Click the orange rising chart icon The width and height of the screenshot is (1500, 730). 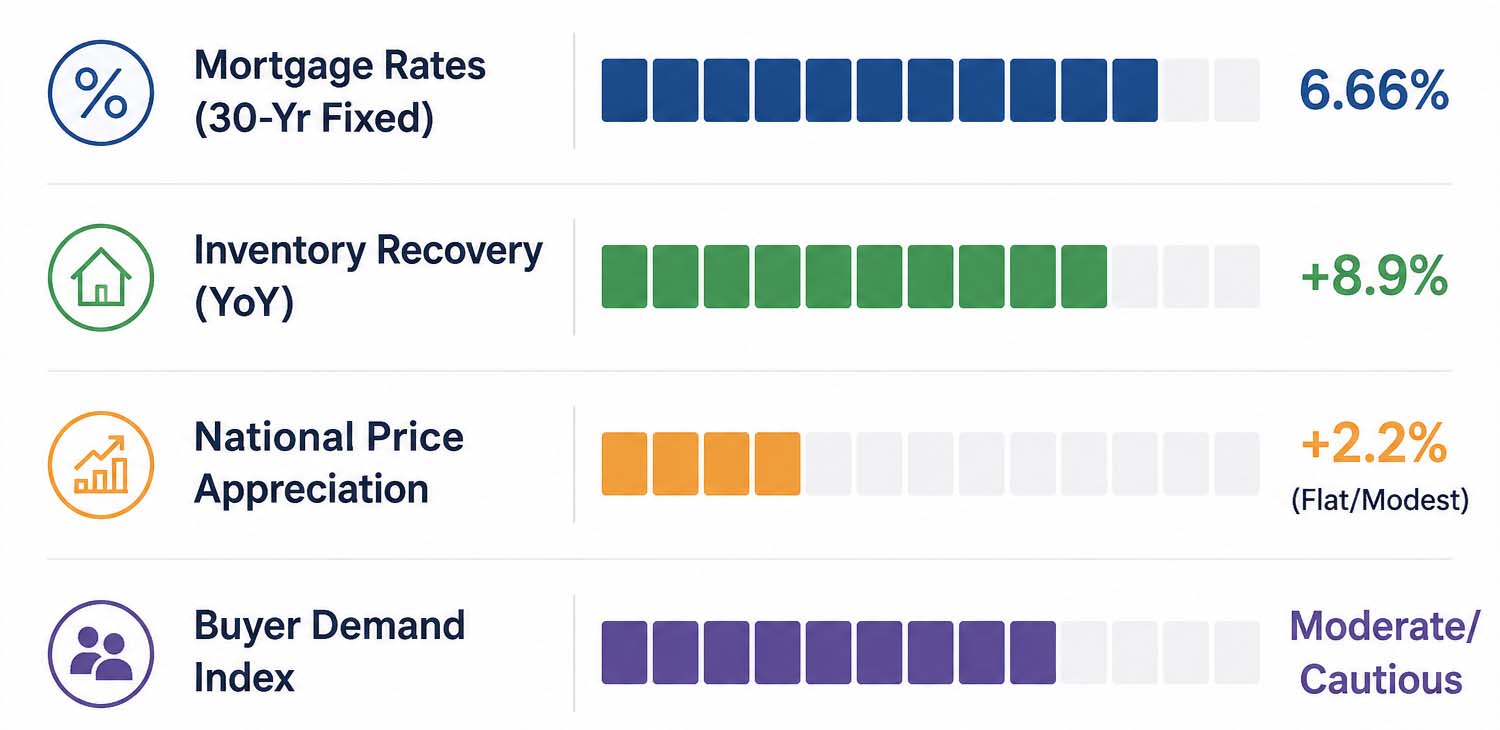[101, 465]
